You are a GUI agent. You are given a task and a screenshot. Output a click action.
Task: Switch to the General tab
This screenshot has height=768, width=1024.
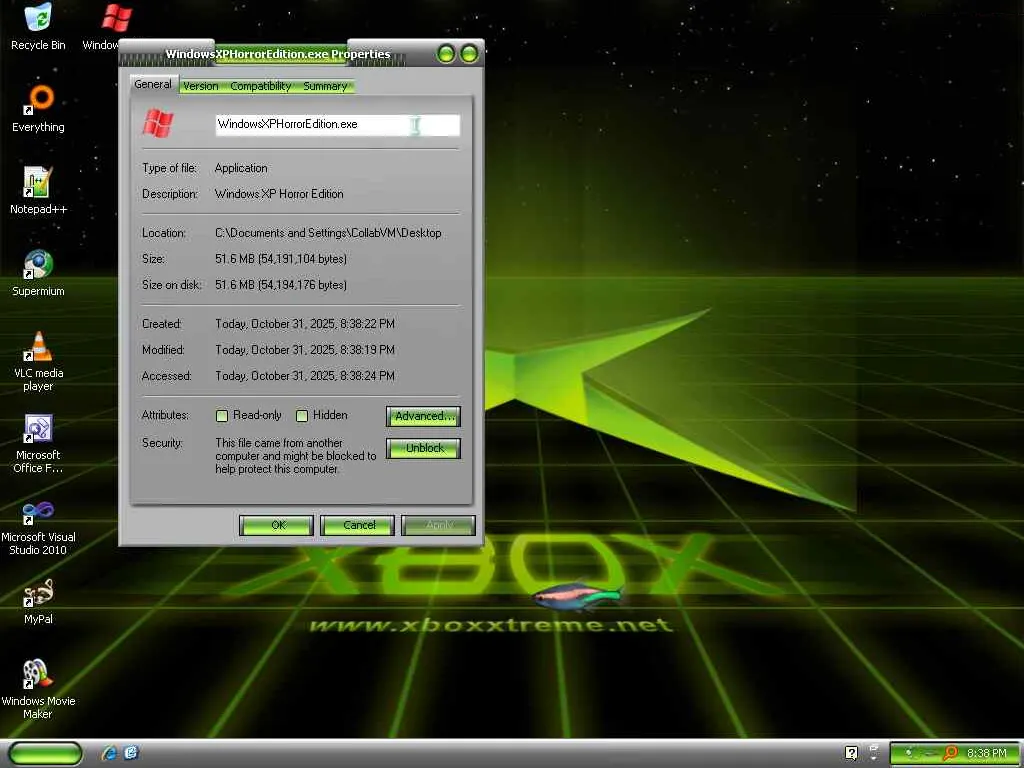pos(153,84)
